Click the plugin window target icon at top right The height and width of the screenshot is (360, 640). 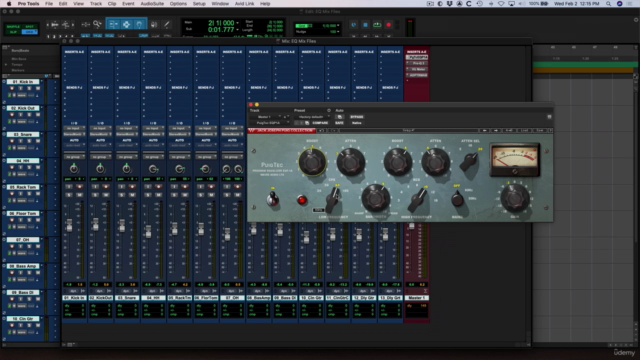549,117
